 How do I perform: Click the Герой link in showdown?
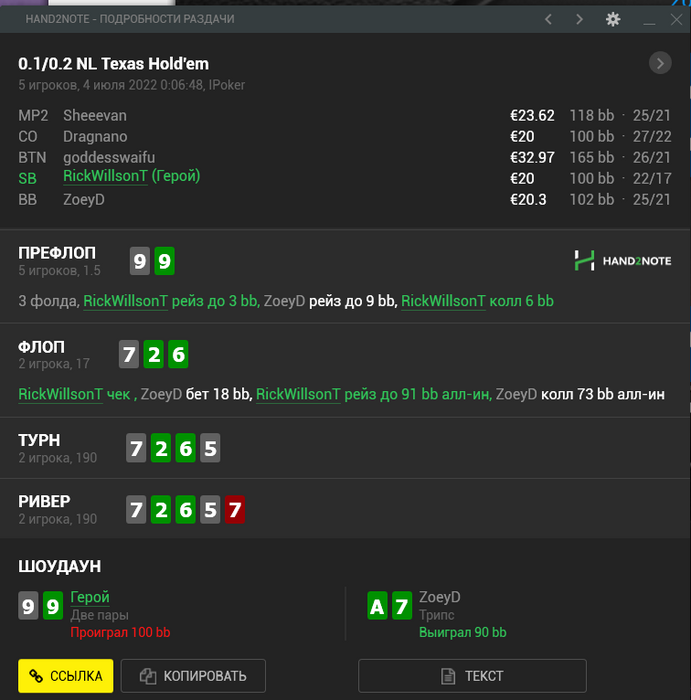click(x=90, y=597)
